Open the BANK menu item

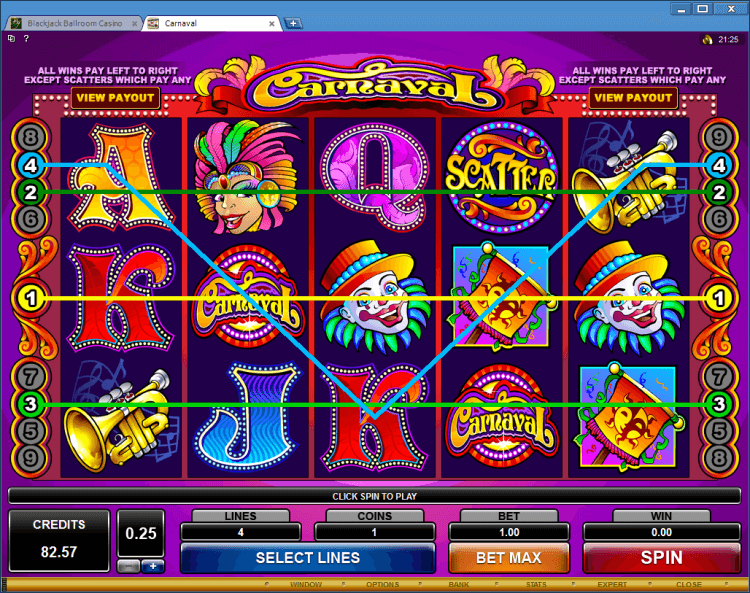click(459, 584)
